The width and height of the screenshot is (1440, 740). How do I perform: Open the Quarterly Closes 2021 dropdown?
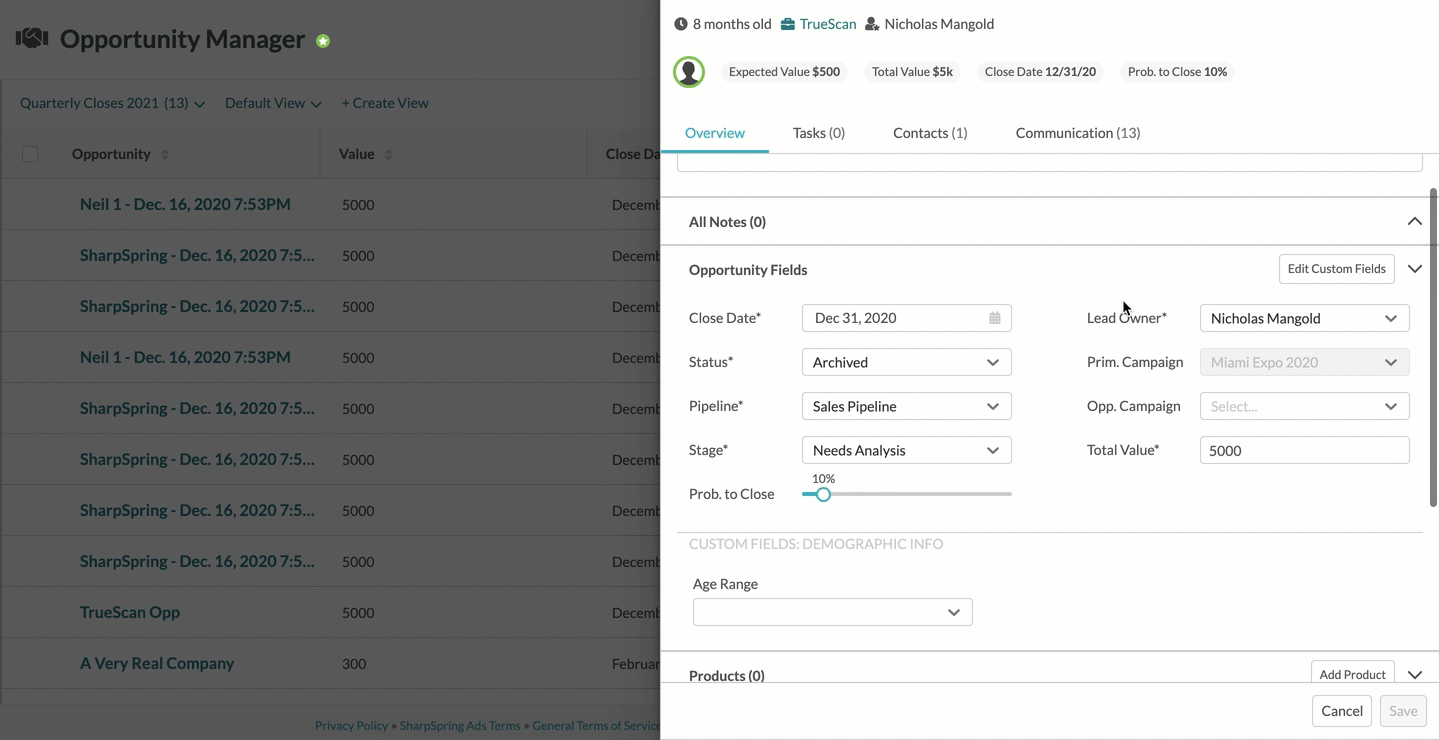(112, 103)
